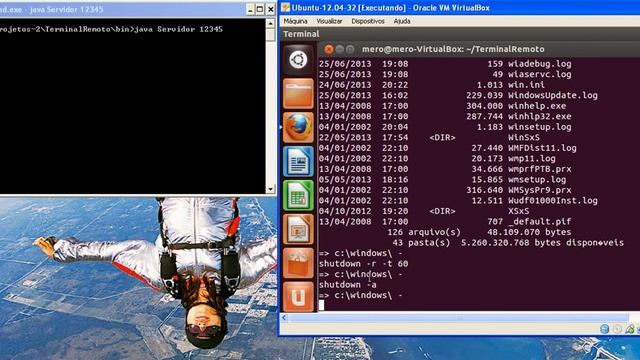Screen dimensions: 640x360
Task: Open the Ubuntu Dash home launcher icon
Action: coord(298,60)
